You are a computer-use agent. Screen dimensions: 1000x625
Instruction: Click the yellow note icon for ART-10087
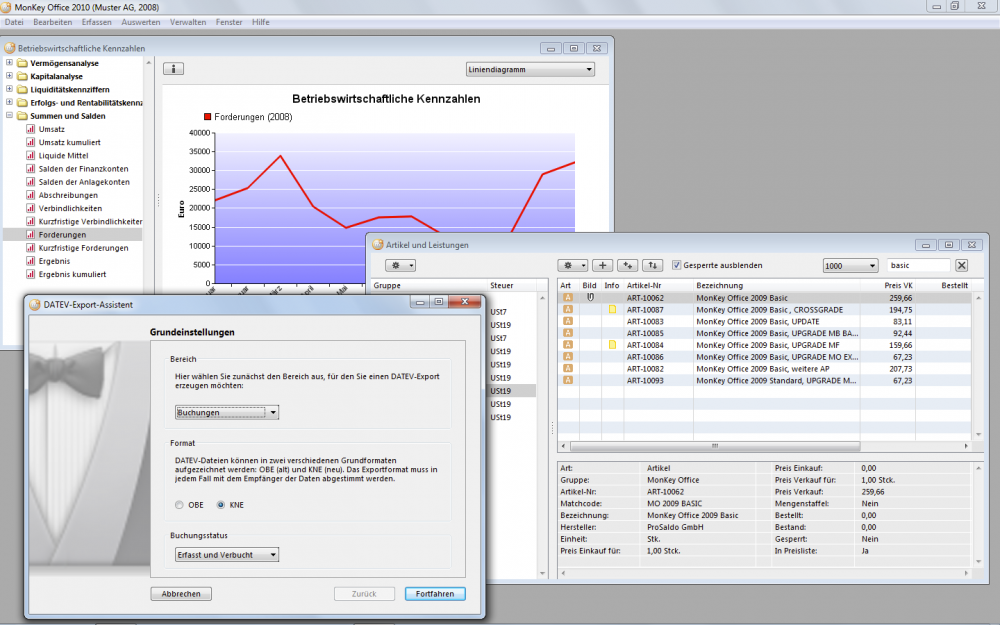612,310
